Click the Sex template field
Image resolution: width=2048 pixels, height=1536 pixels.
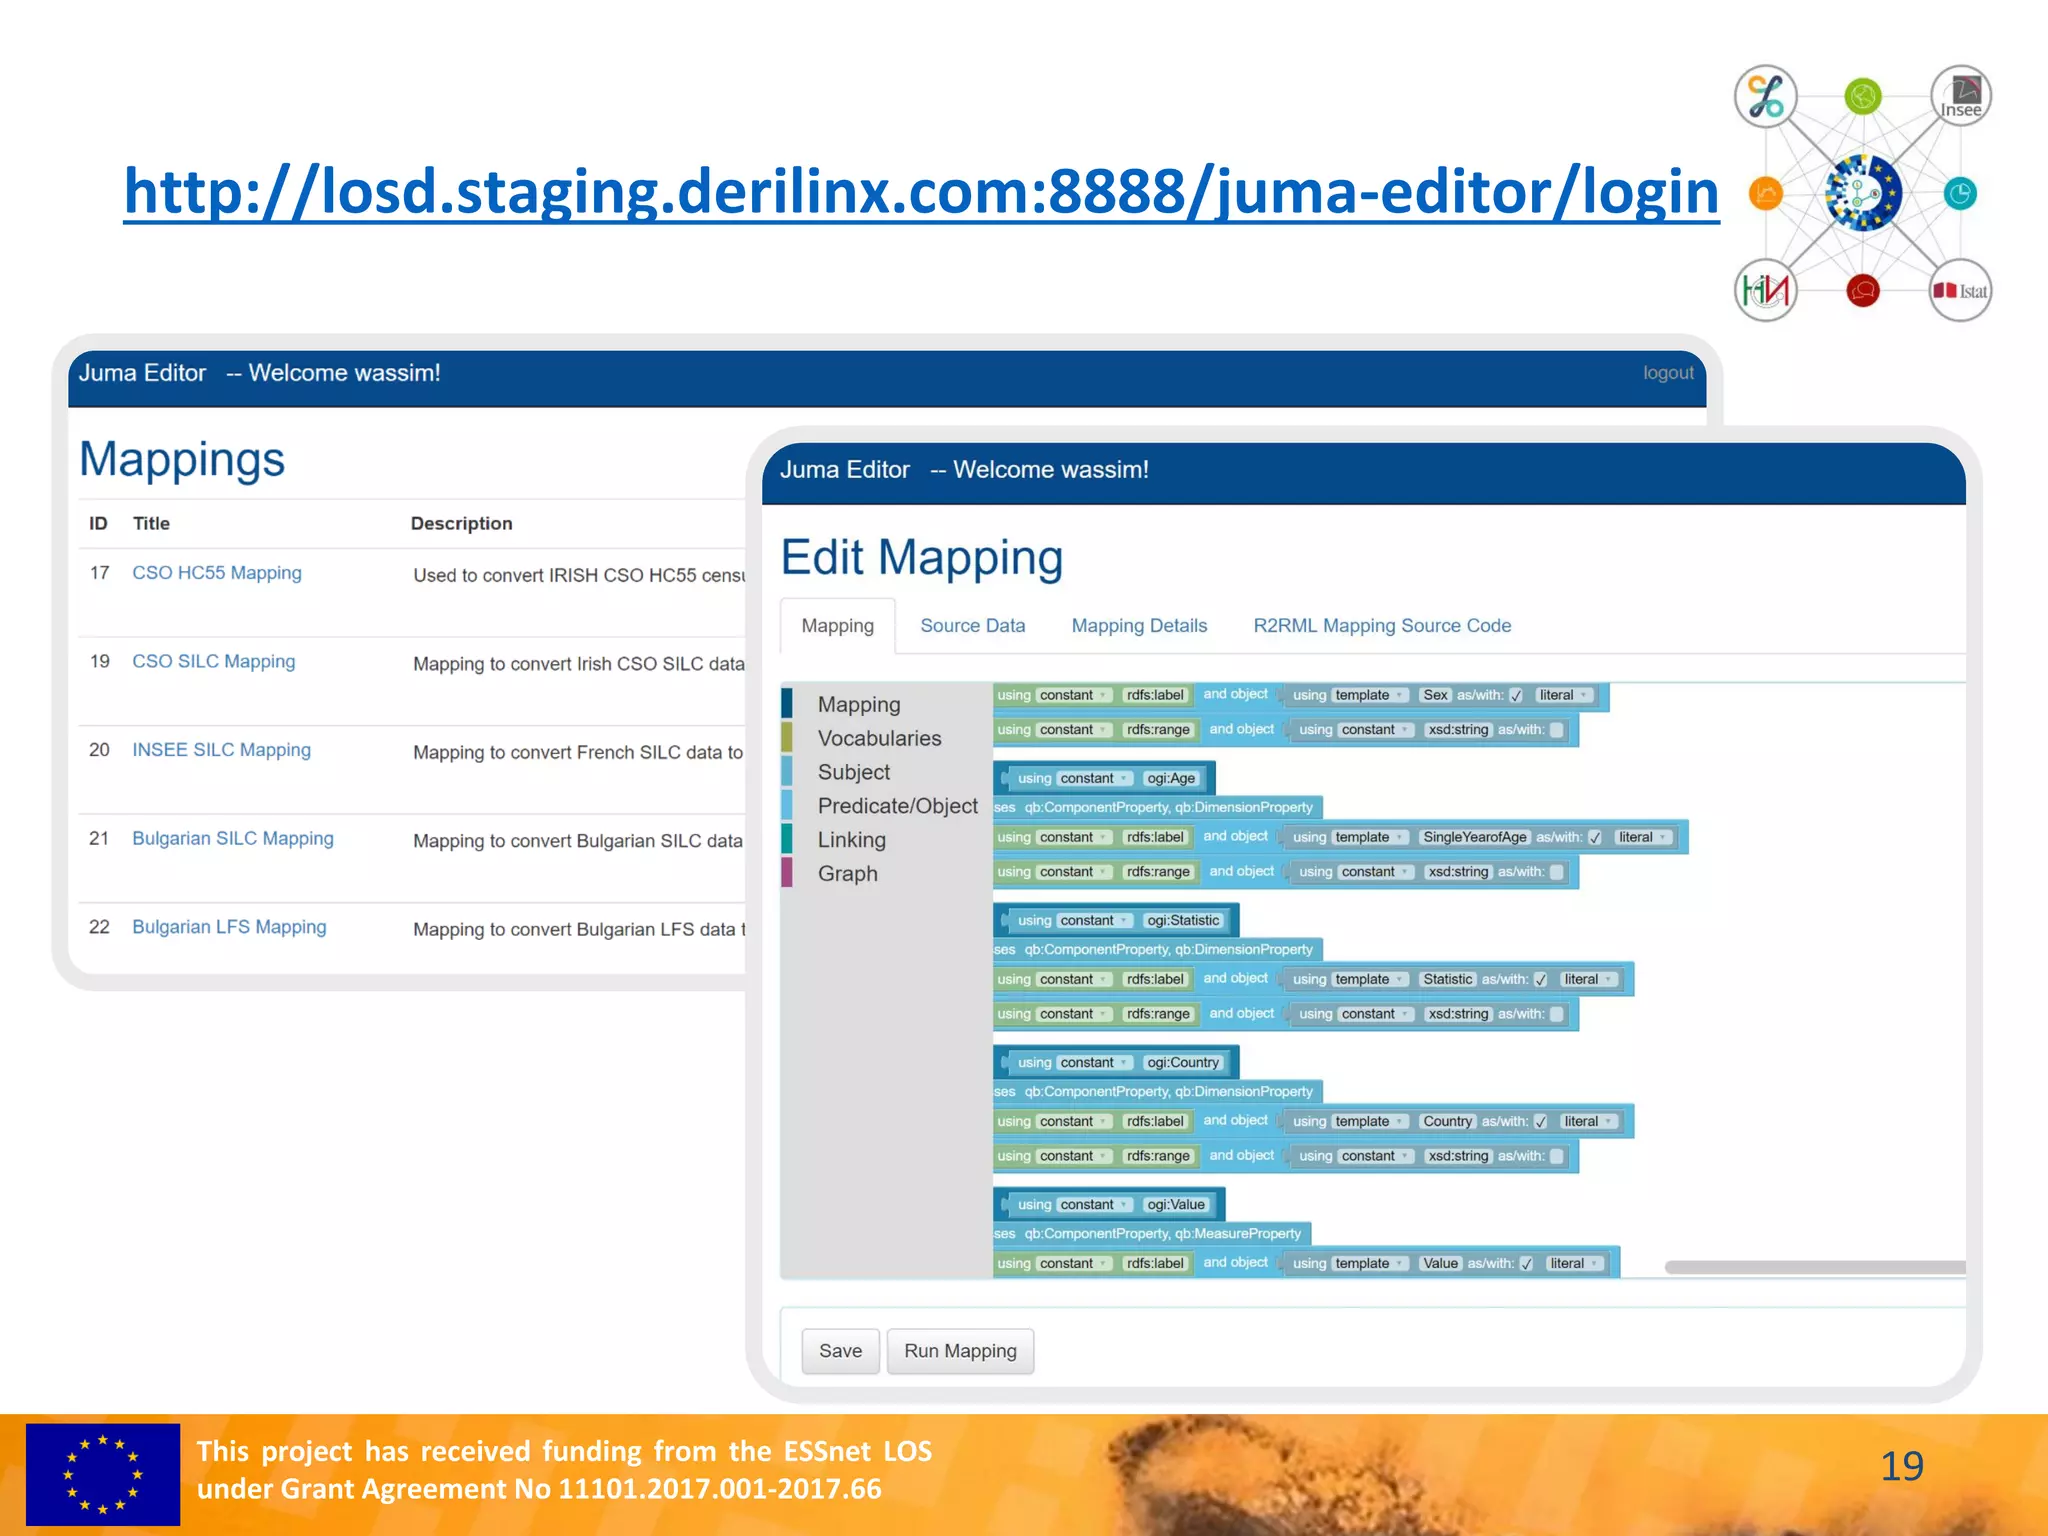click(x=1435, y=696)
